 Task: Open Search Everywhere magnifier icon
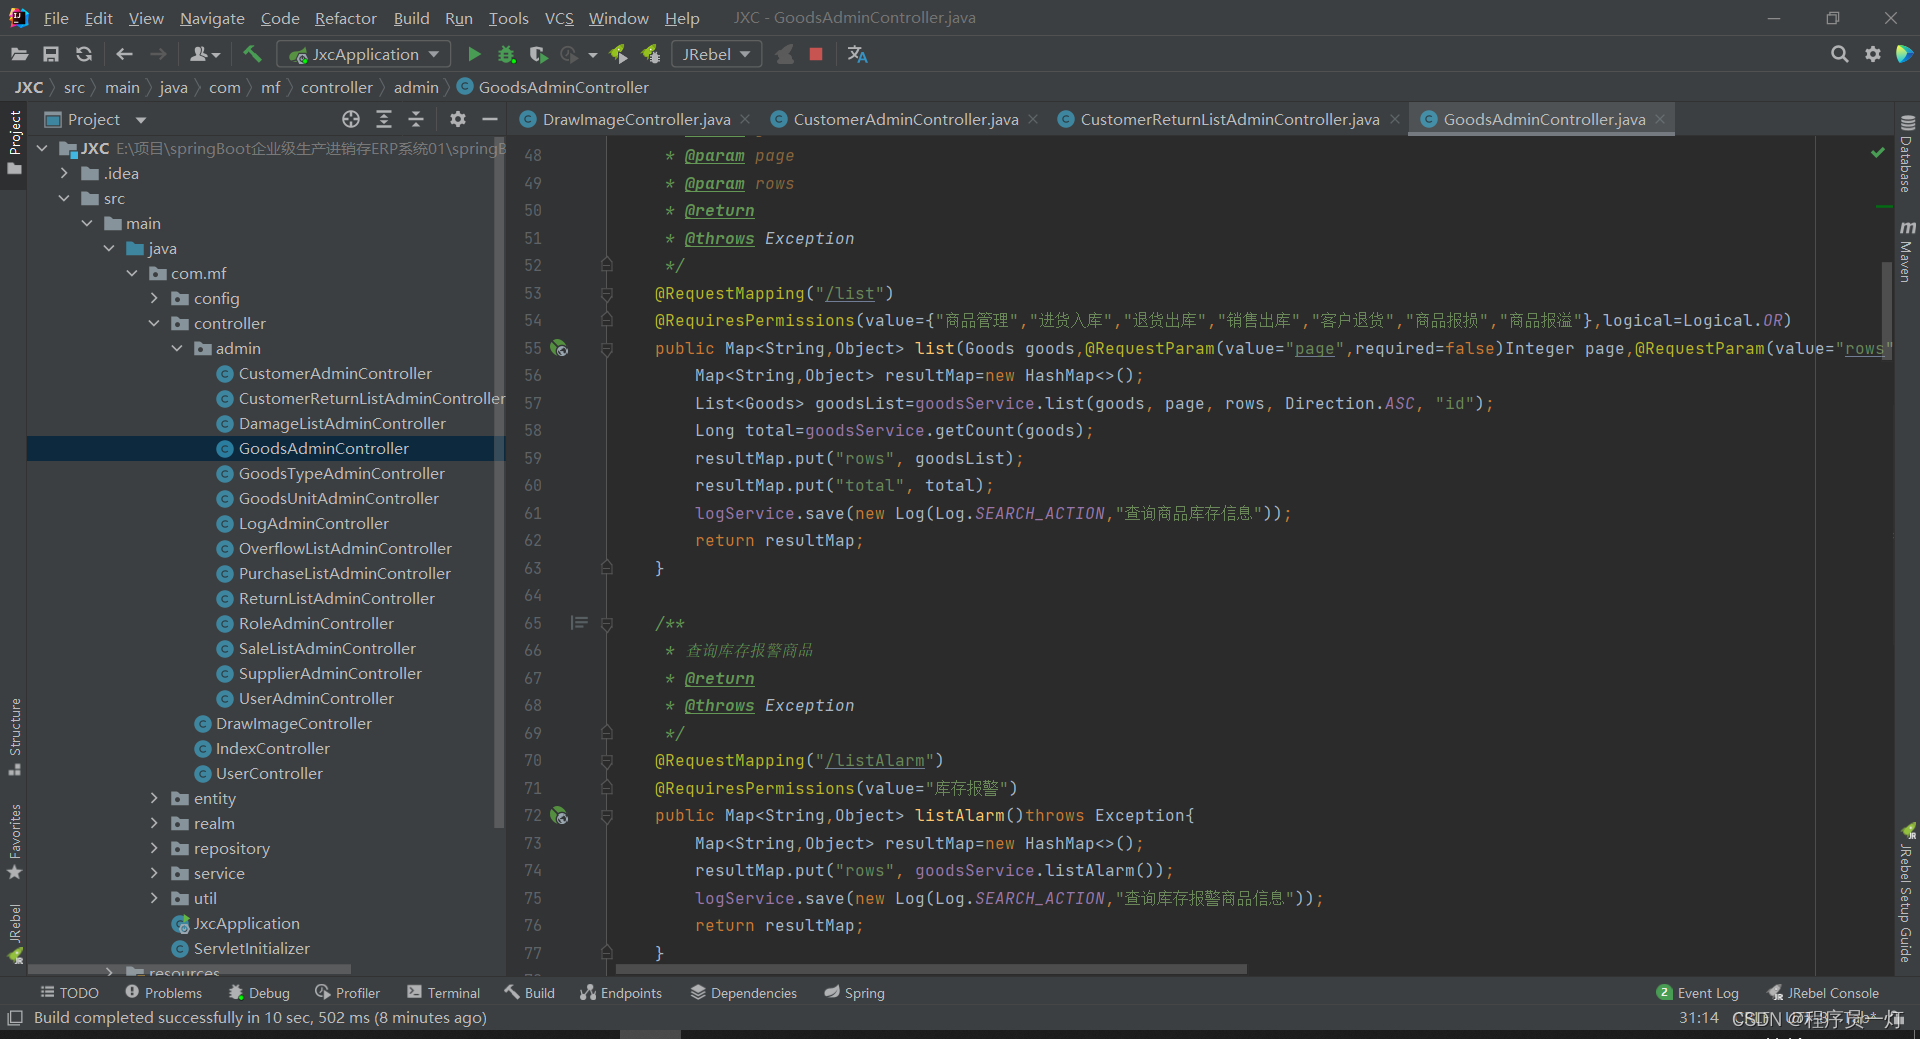1839,54
